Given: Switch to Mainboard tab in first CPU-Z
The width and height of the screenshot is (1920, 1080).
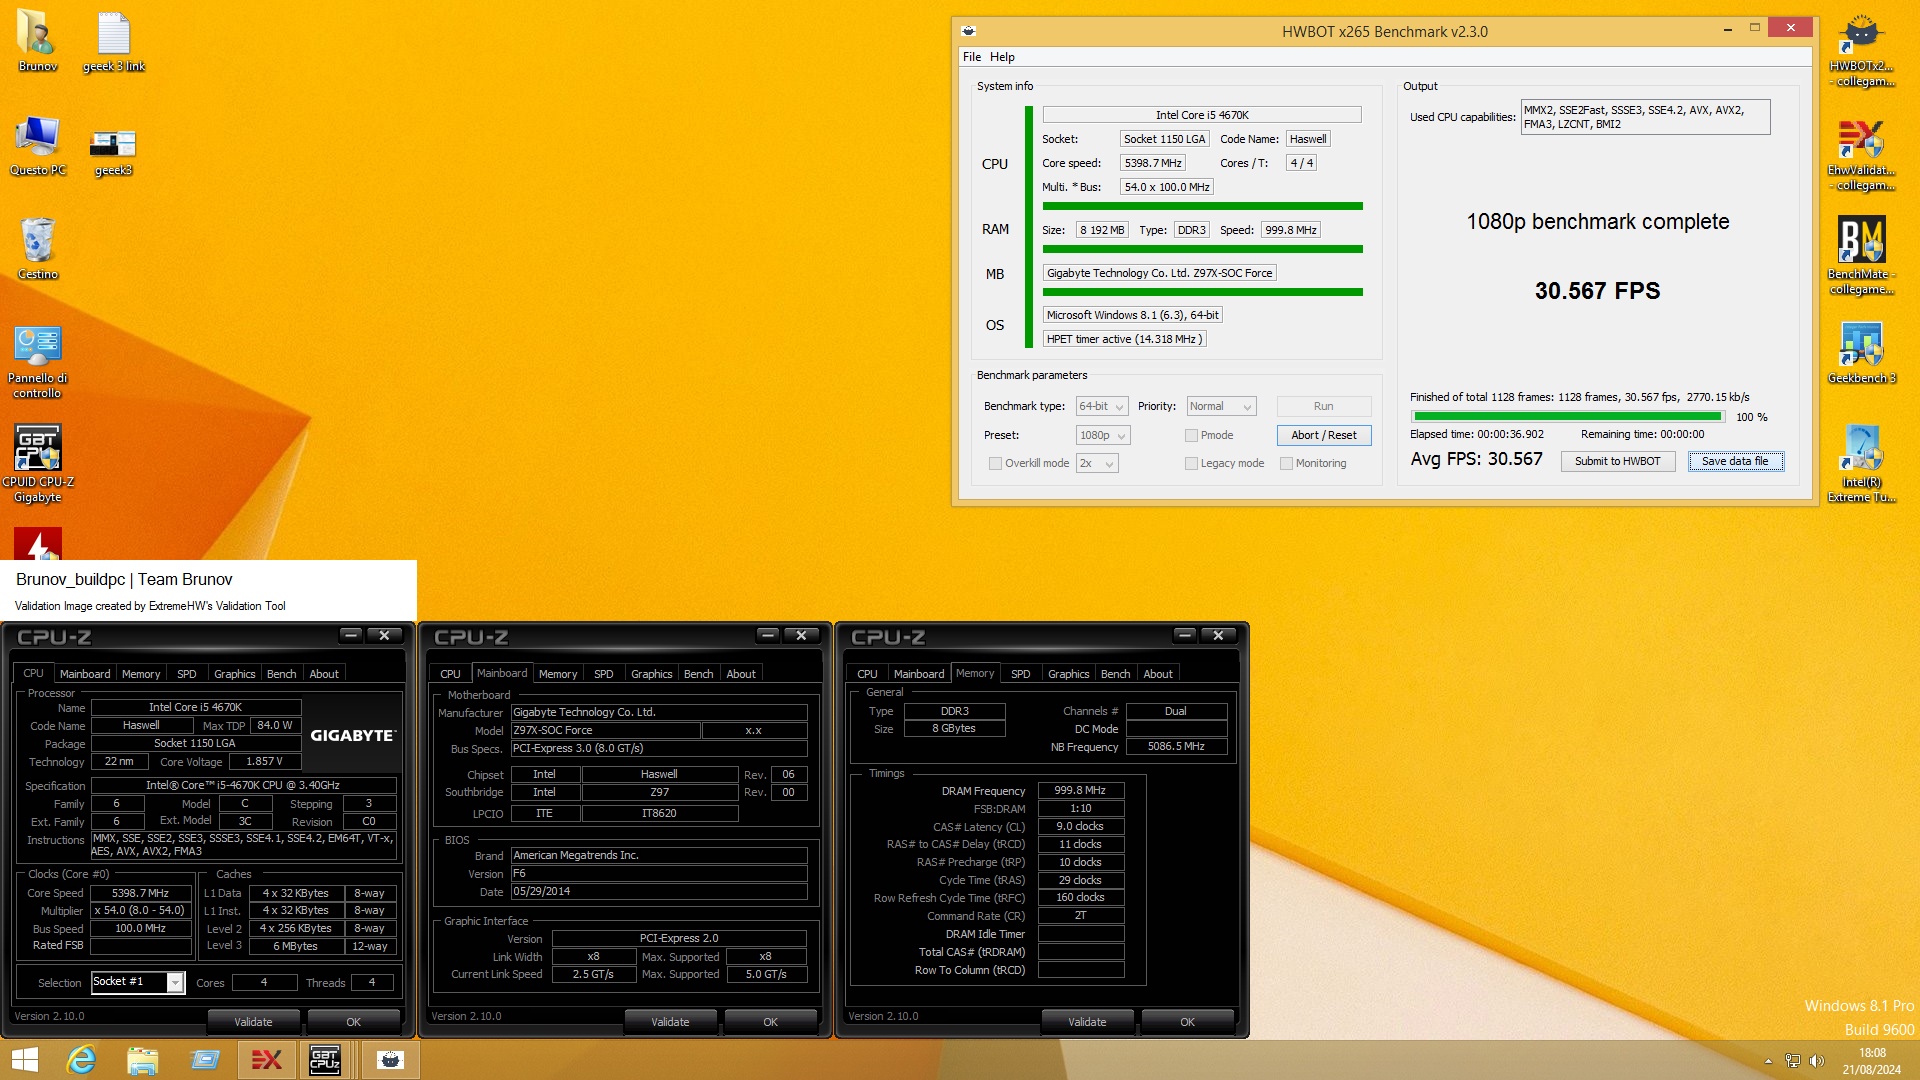Looking at the screenshot, I should 85,674.
